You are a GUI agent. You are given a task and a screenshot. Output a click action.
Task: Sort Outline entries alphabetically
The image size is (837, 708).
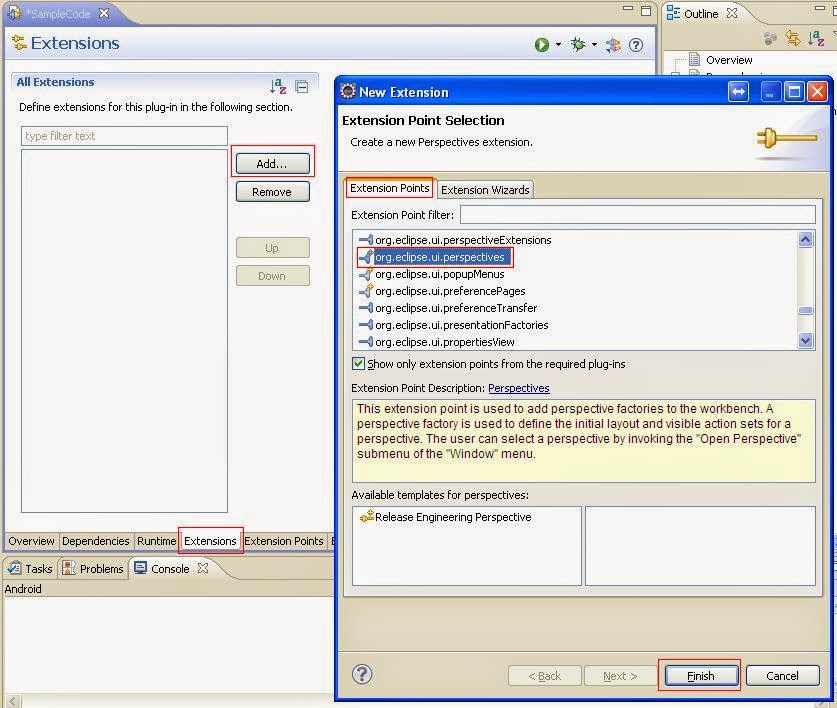[x=816, y=38]
